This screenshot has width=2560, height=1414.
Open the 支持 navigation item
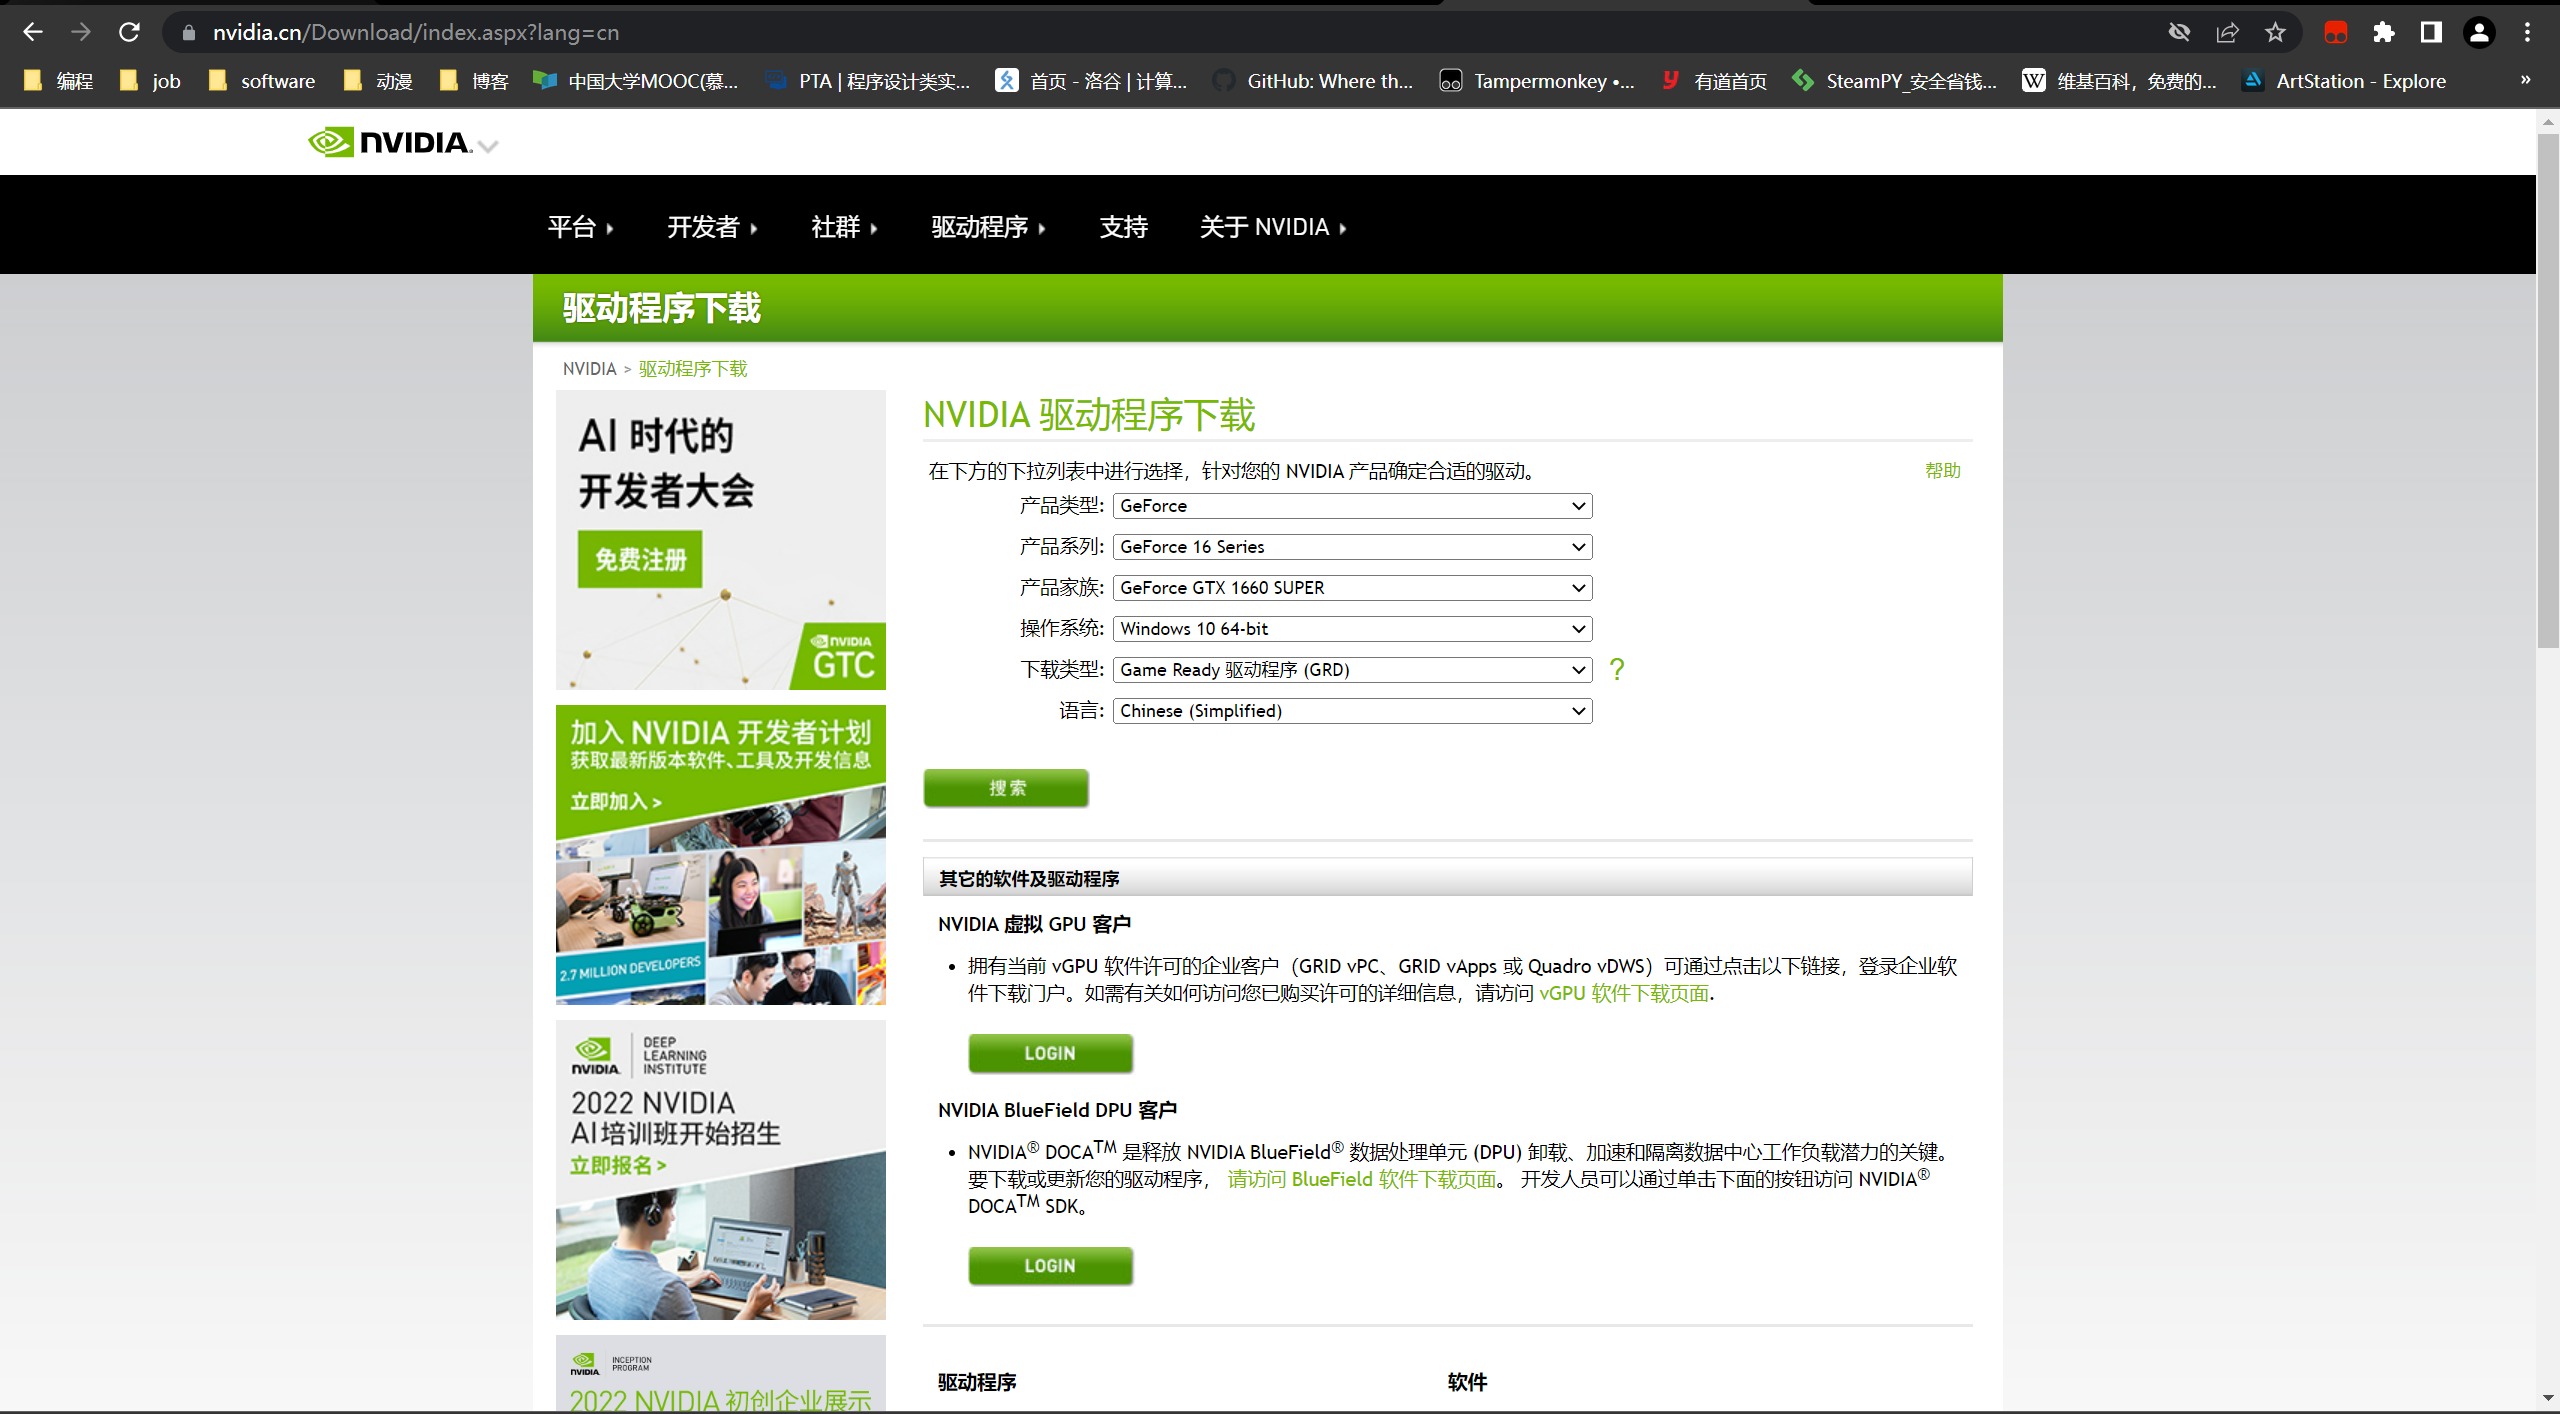tap(1124, 227)
